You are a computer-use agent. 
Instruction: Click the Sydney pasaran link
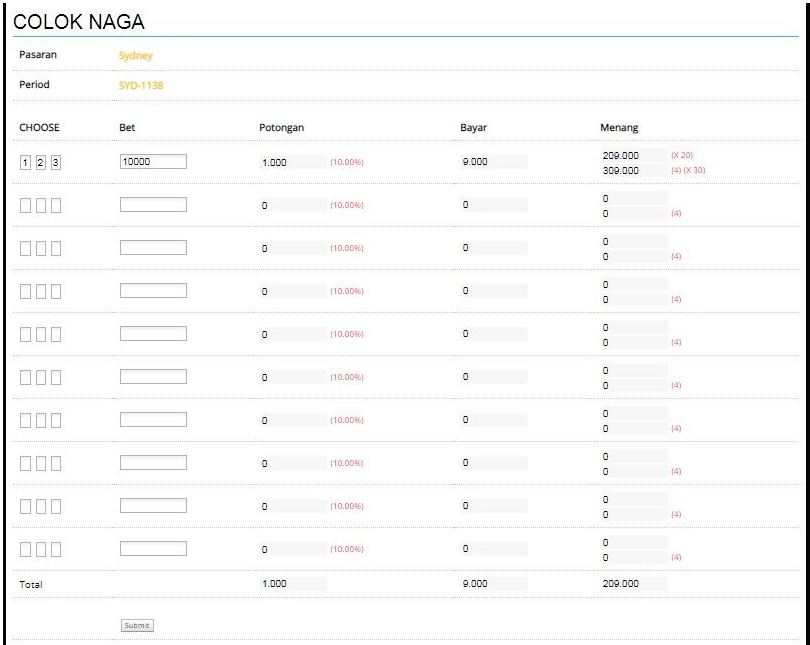click(x=136, y=55)
